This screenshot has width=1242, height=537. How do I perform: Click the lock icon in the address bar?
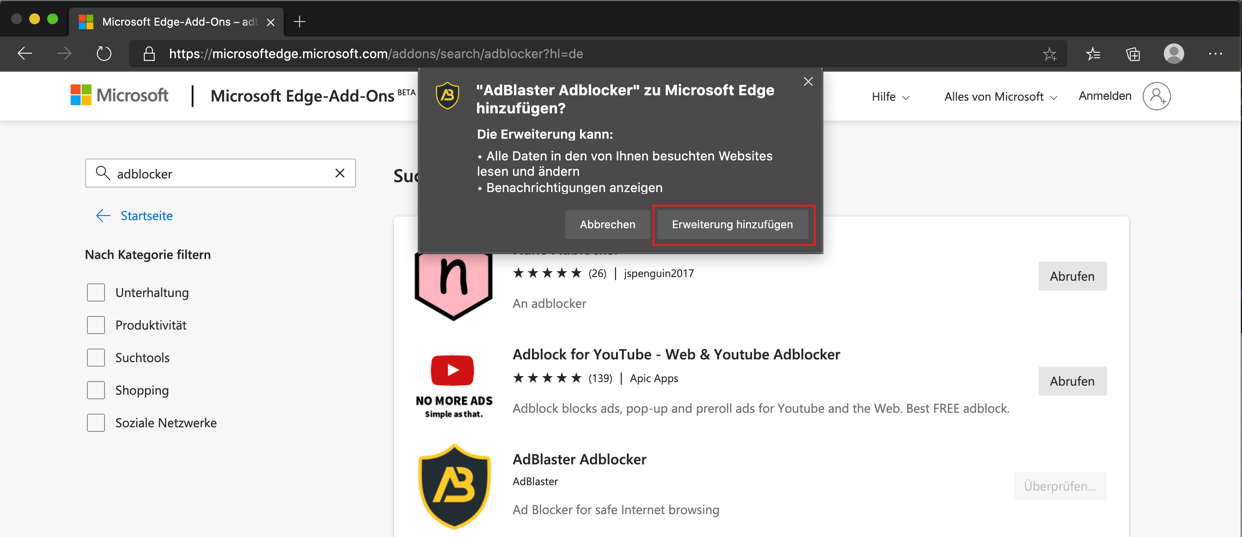(x=149, y=54)
